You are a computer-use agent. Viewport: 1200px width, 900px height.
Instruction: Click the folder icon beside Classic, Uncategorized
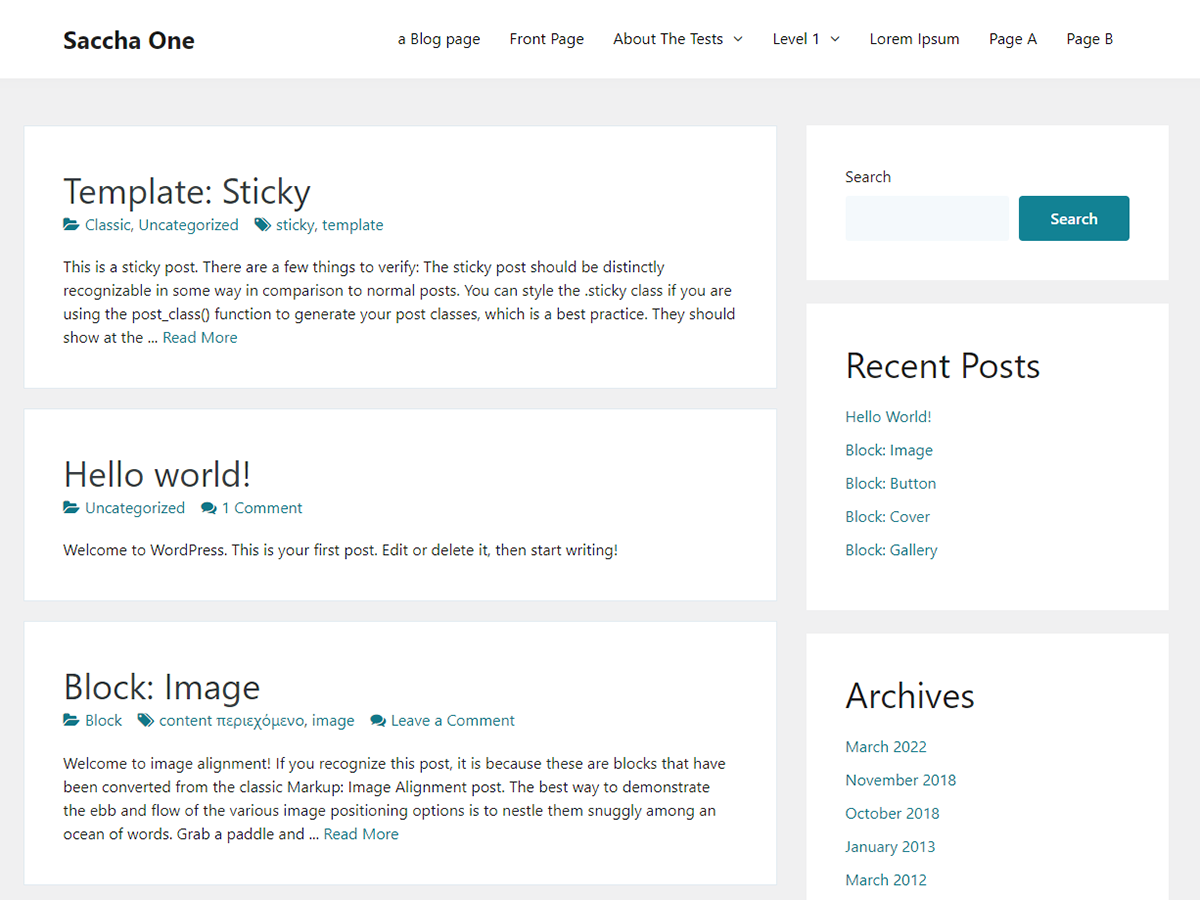coord(69,225)
